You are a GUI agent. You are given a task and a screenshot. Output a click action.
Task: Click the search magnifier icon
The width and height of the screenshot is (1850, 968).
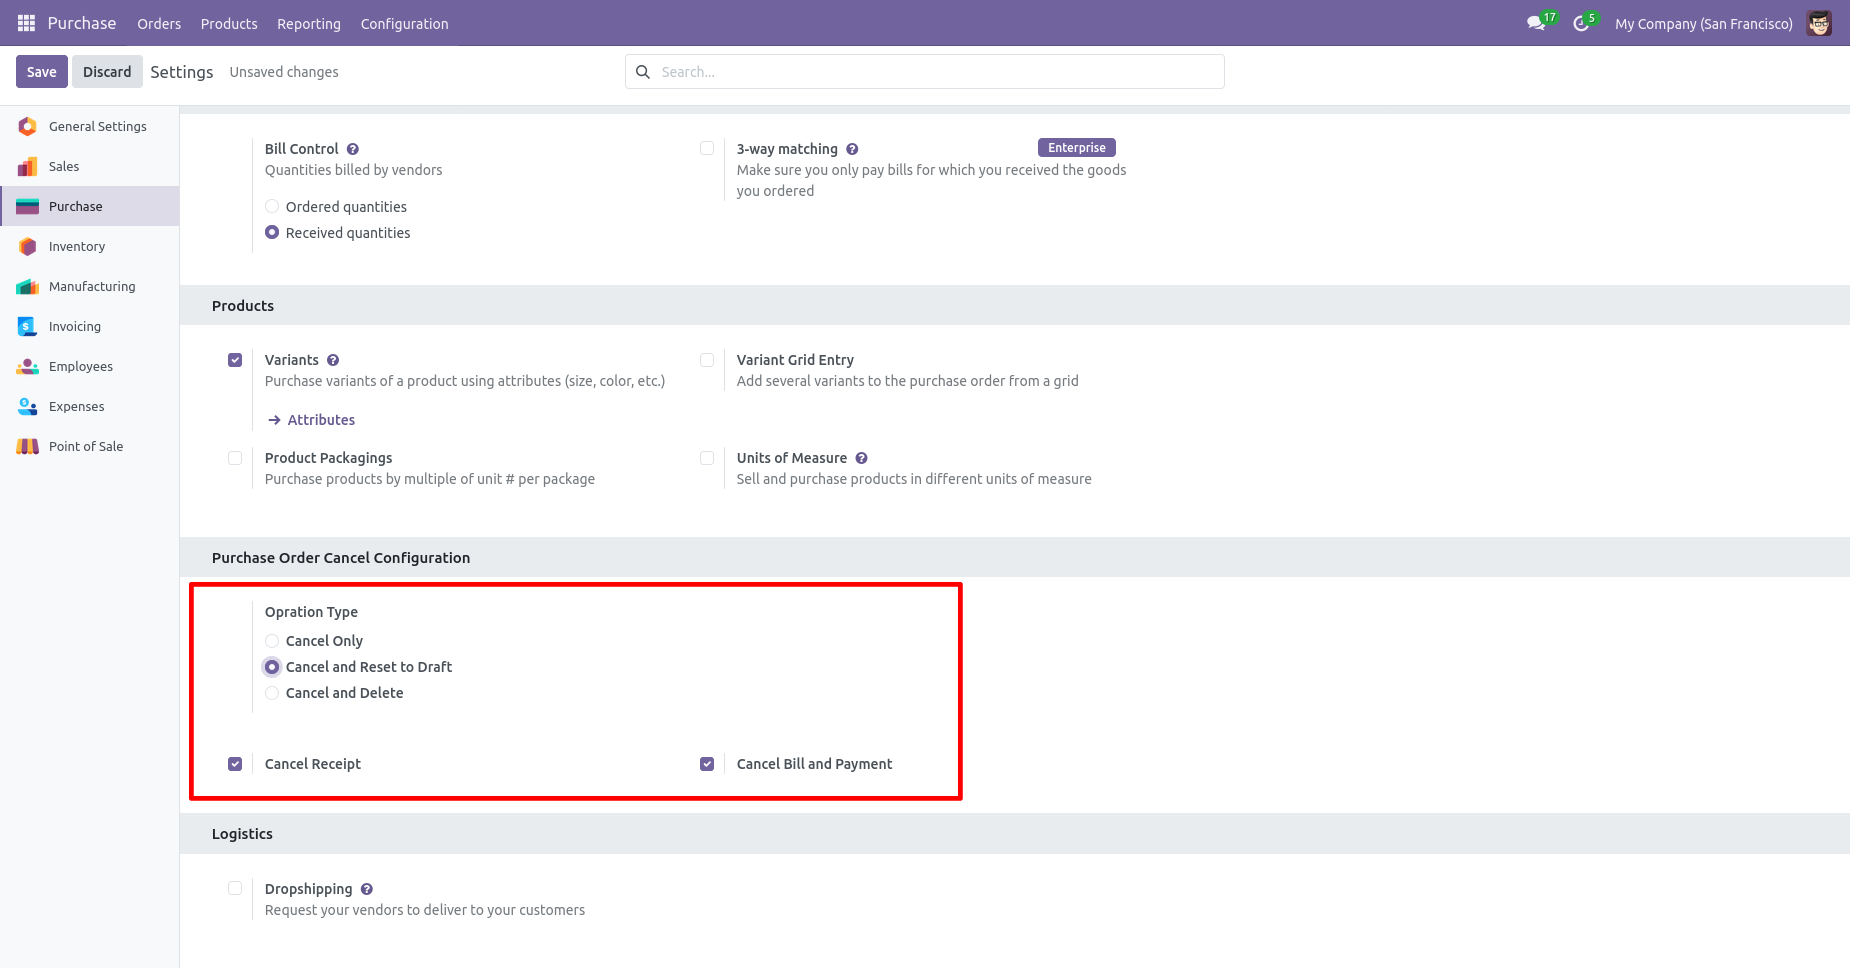tap(643, 72)
